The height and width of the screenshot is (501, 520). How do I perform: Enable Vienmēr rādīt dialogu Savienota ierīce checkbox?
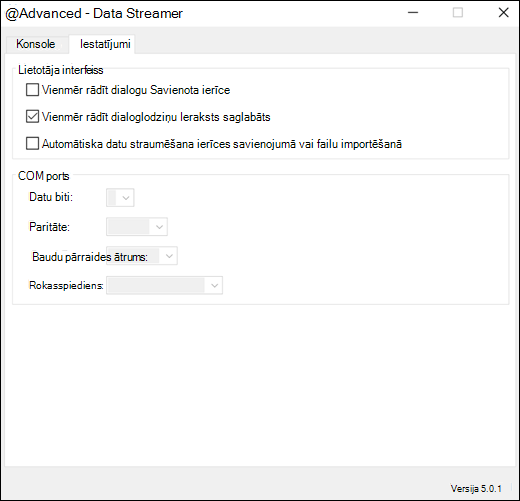pos(32,90)
